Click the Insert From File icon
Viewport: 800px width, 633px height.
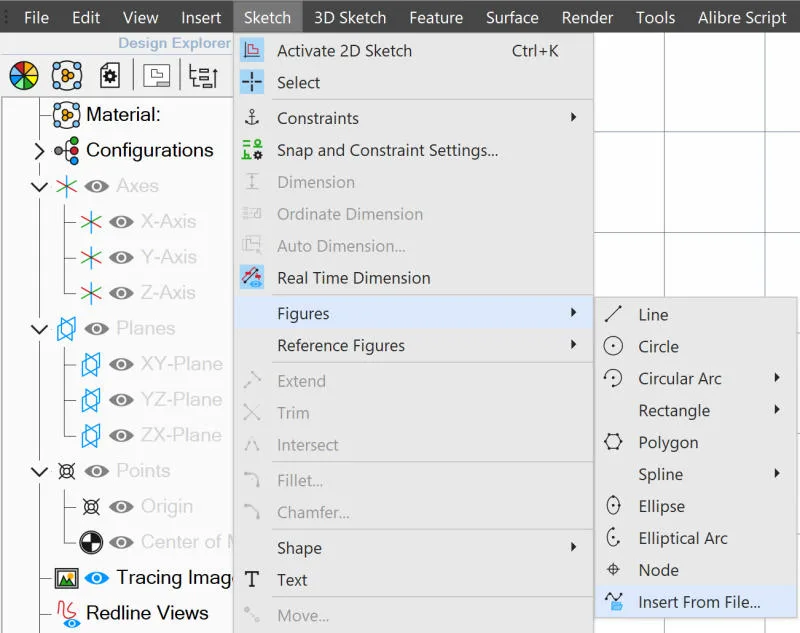[614, 601]
